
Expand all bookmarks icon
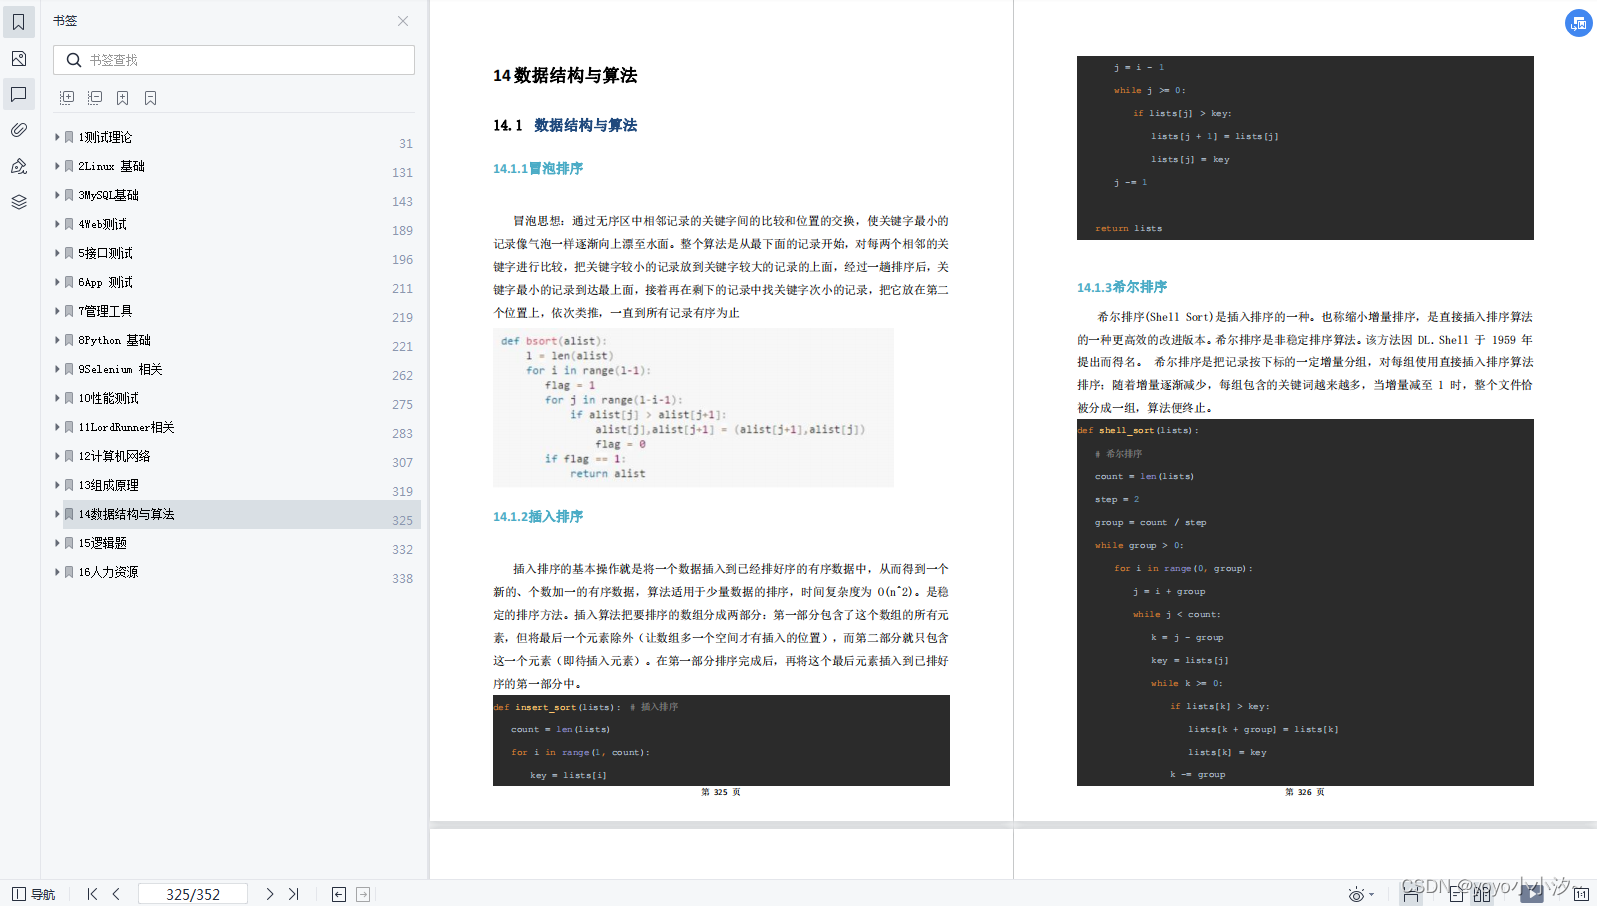[67, 98]
